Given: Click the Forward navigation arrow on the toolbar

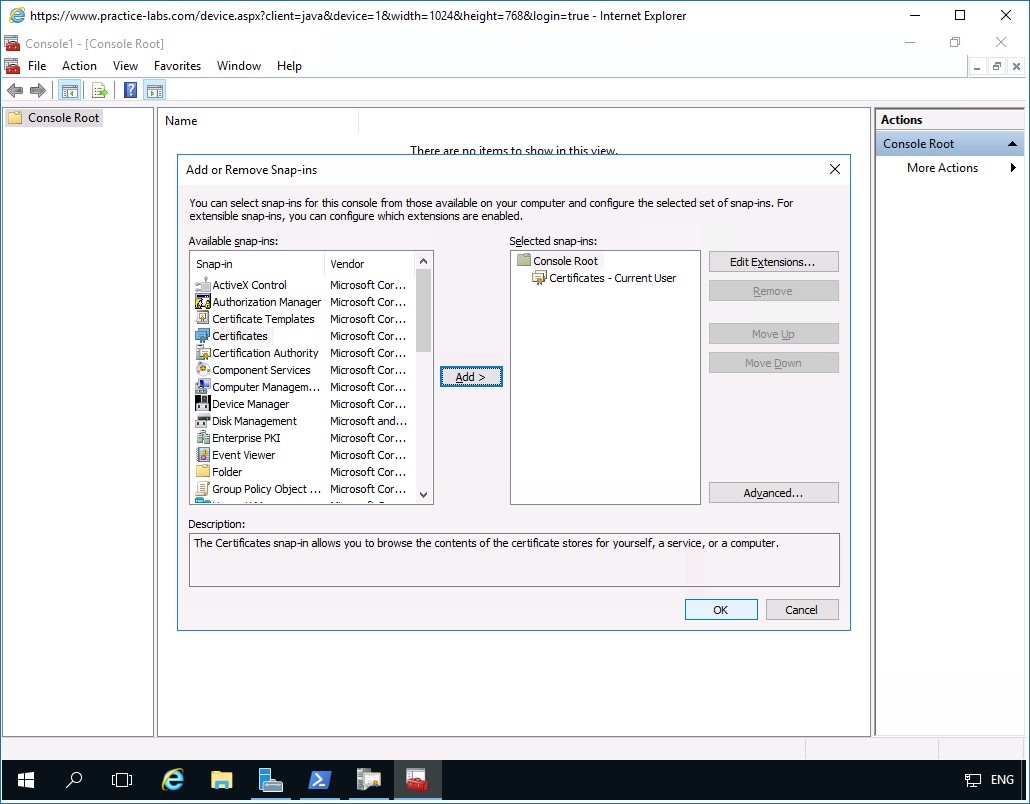Looking at the screenshot, I should (38, 89).
